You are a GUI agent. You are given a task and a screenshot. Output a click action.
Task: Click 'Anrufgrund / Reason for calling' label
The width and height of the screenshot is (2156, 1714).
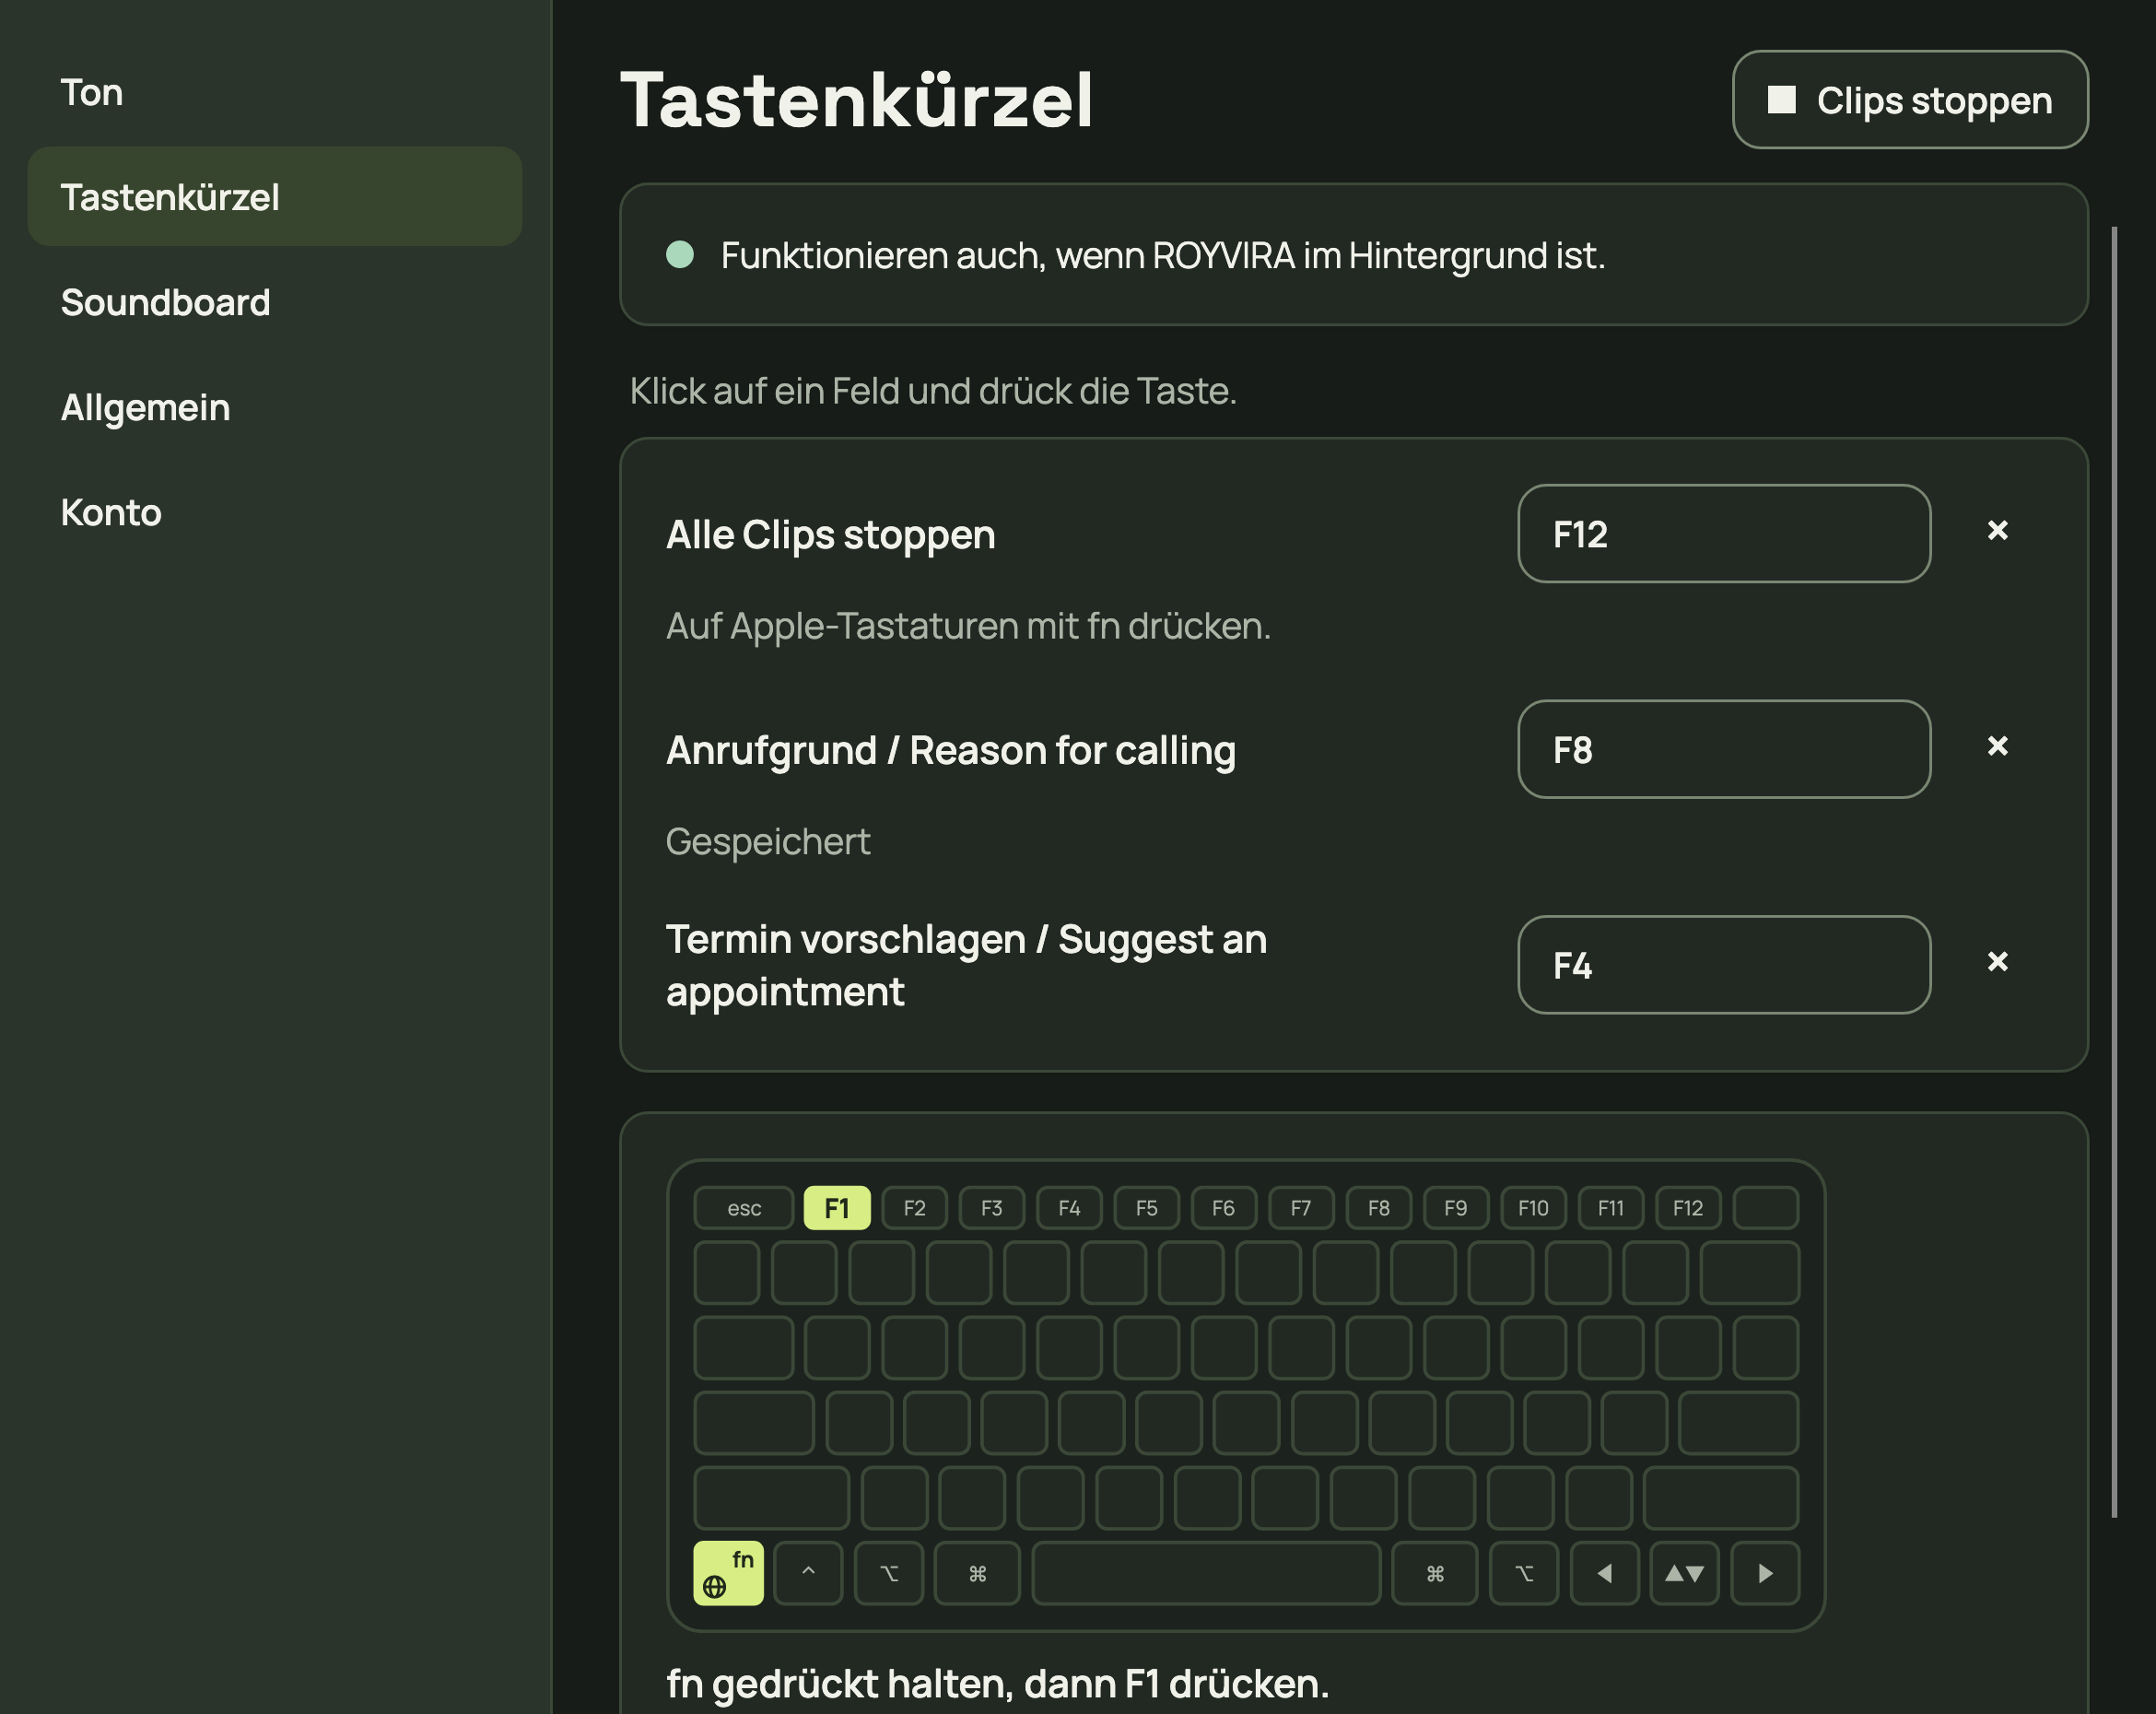(x=951, y=750)
